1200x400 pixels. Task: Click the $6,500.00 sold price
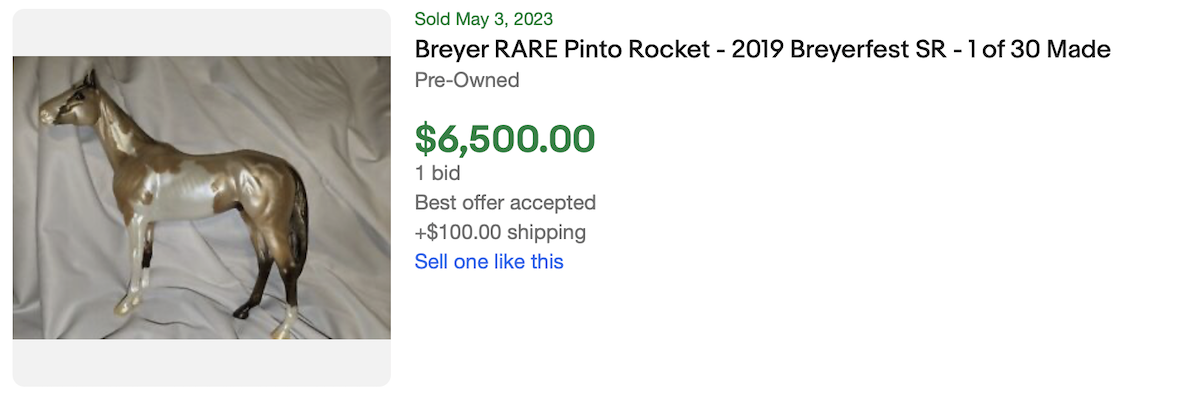tap(505, 139)
